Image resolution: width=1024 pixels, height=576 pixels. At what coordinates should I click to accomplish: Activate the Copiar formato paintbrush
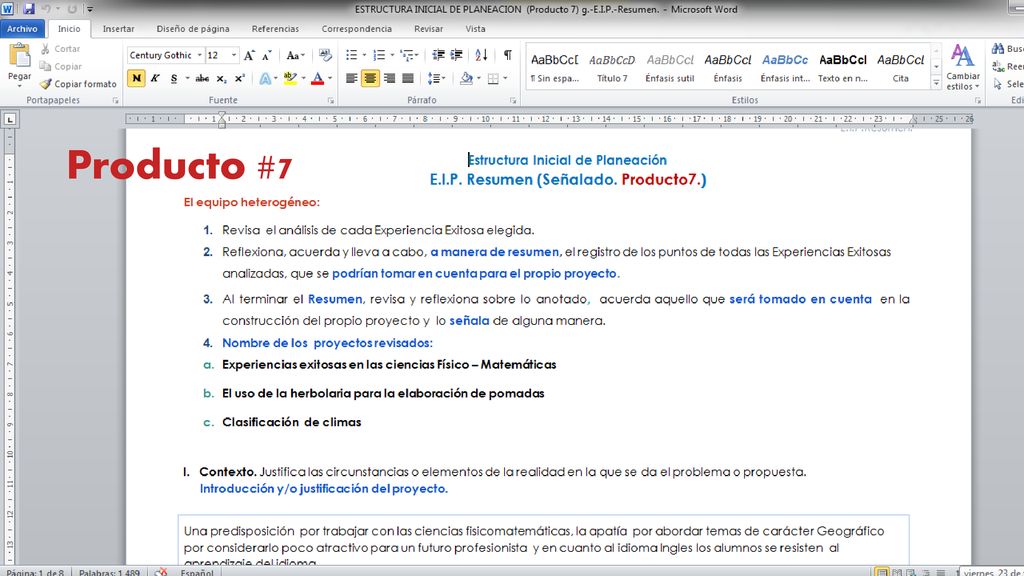pyautogui.click(x=78, y=84)
